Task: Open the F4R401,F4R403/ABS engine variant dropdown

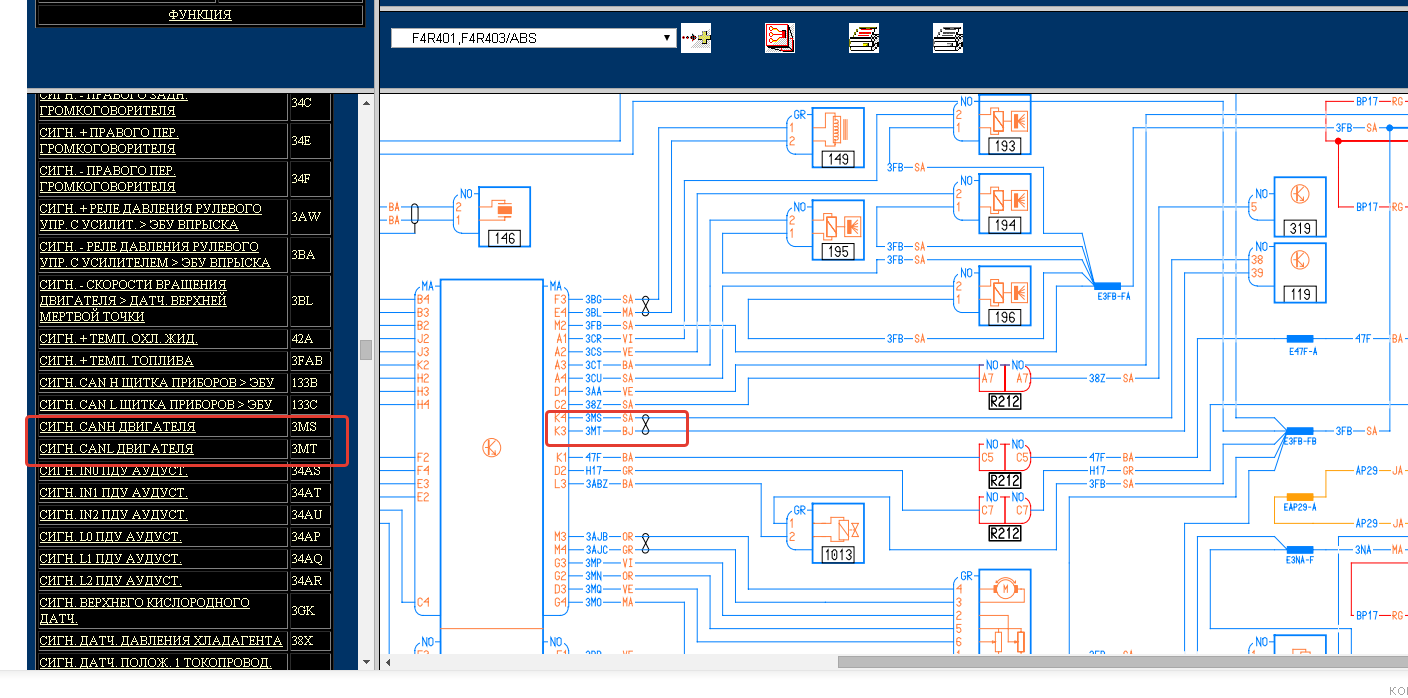Action: coord(534,38)
